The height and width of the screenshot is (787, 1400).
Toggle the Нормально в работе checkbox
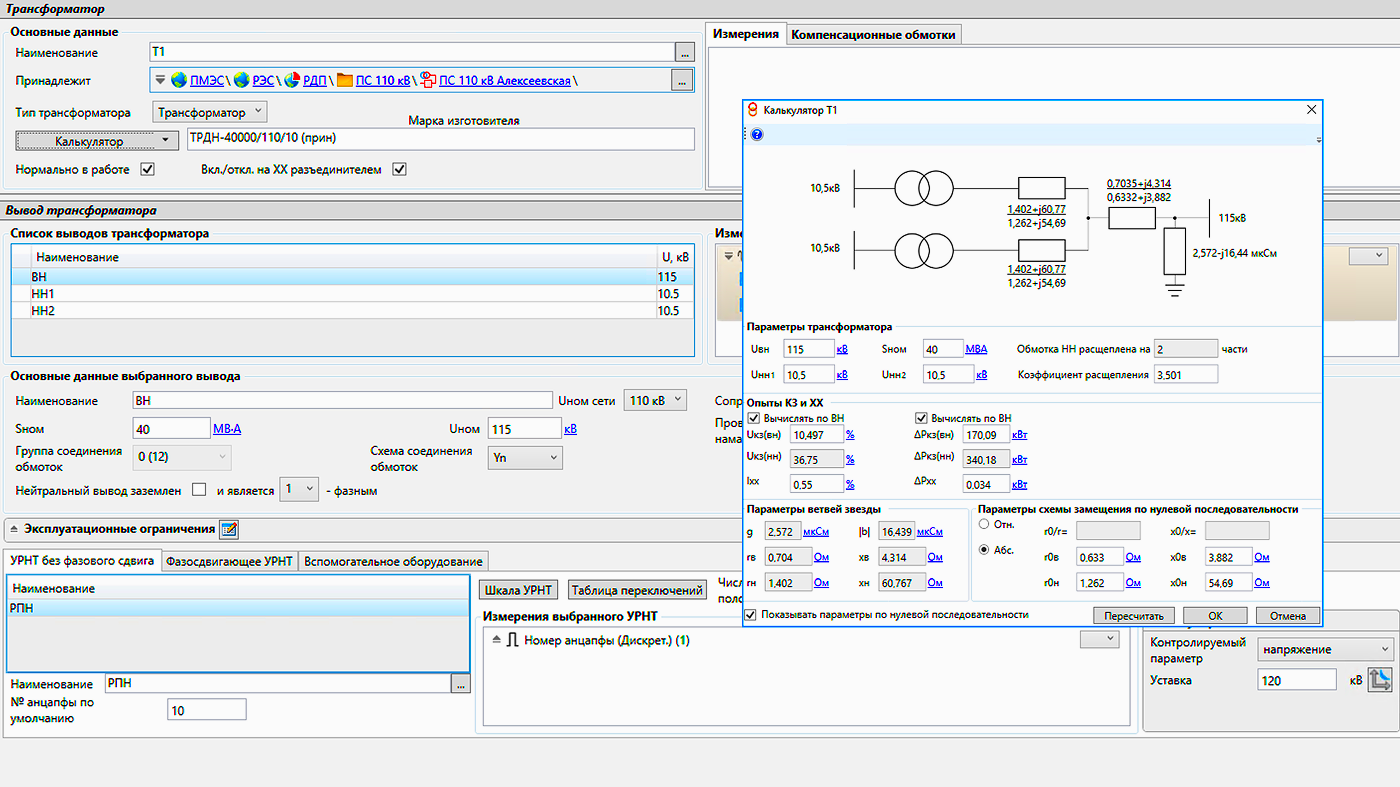[148, 170]
